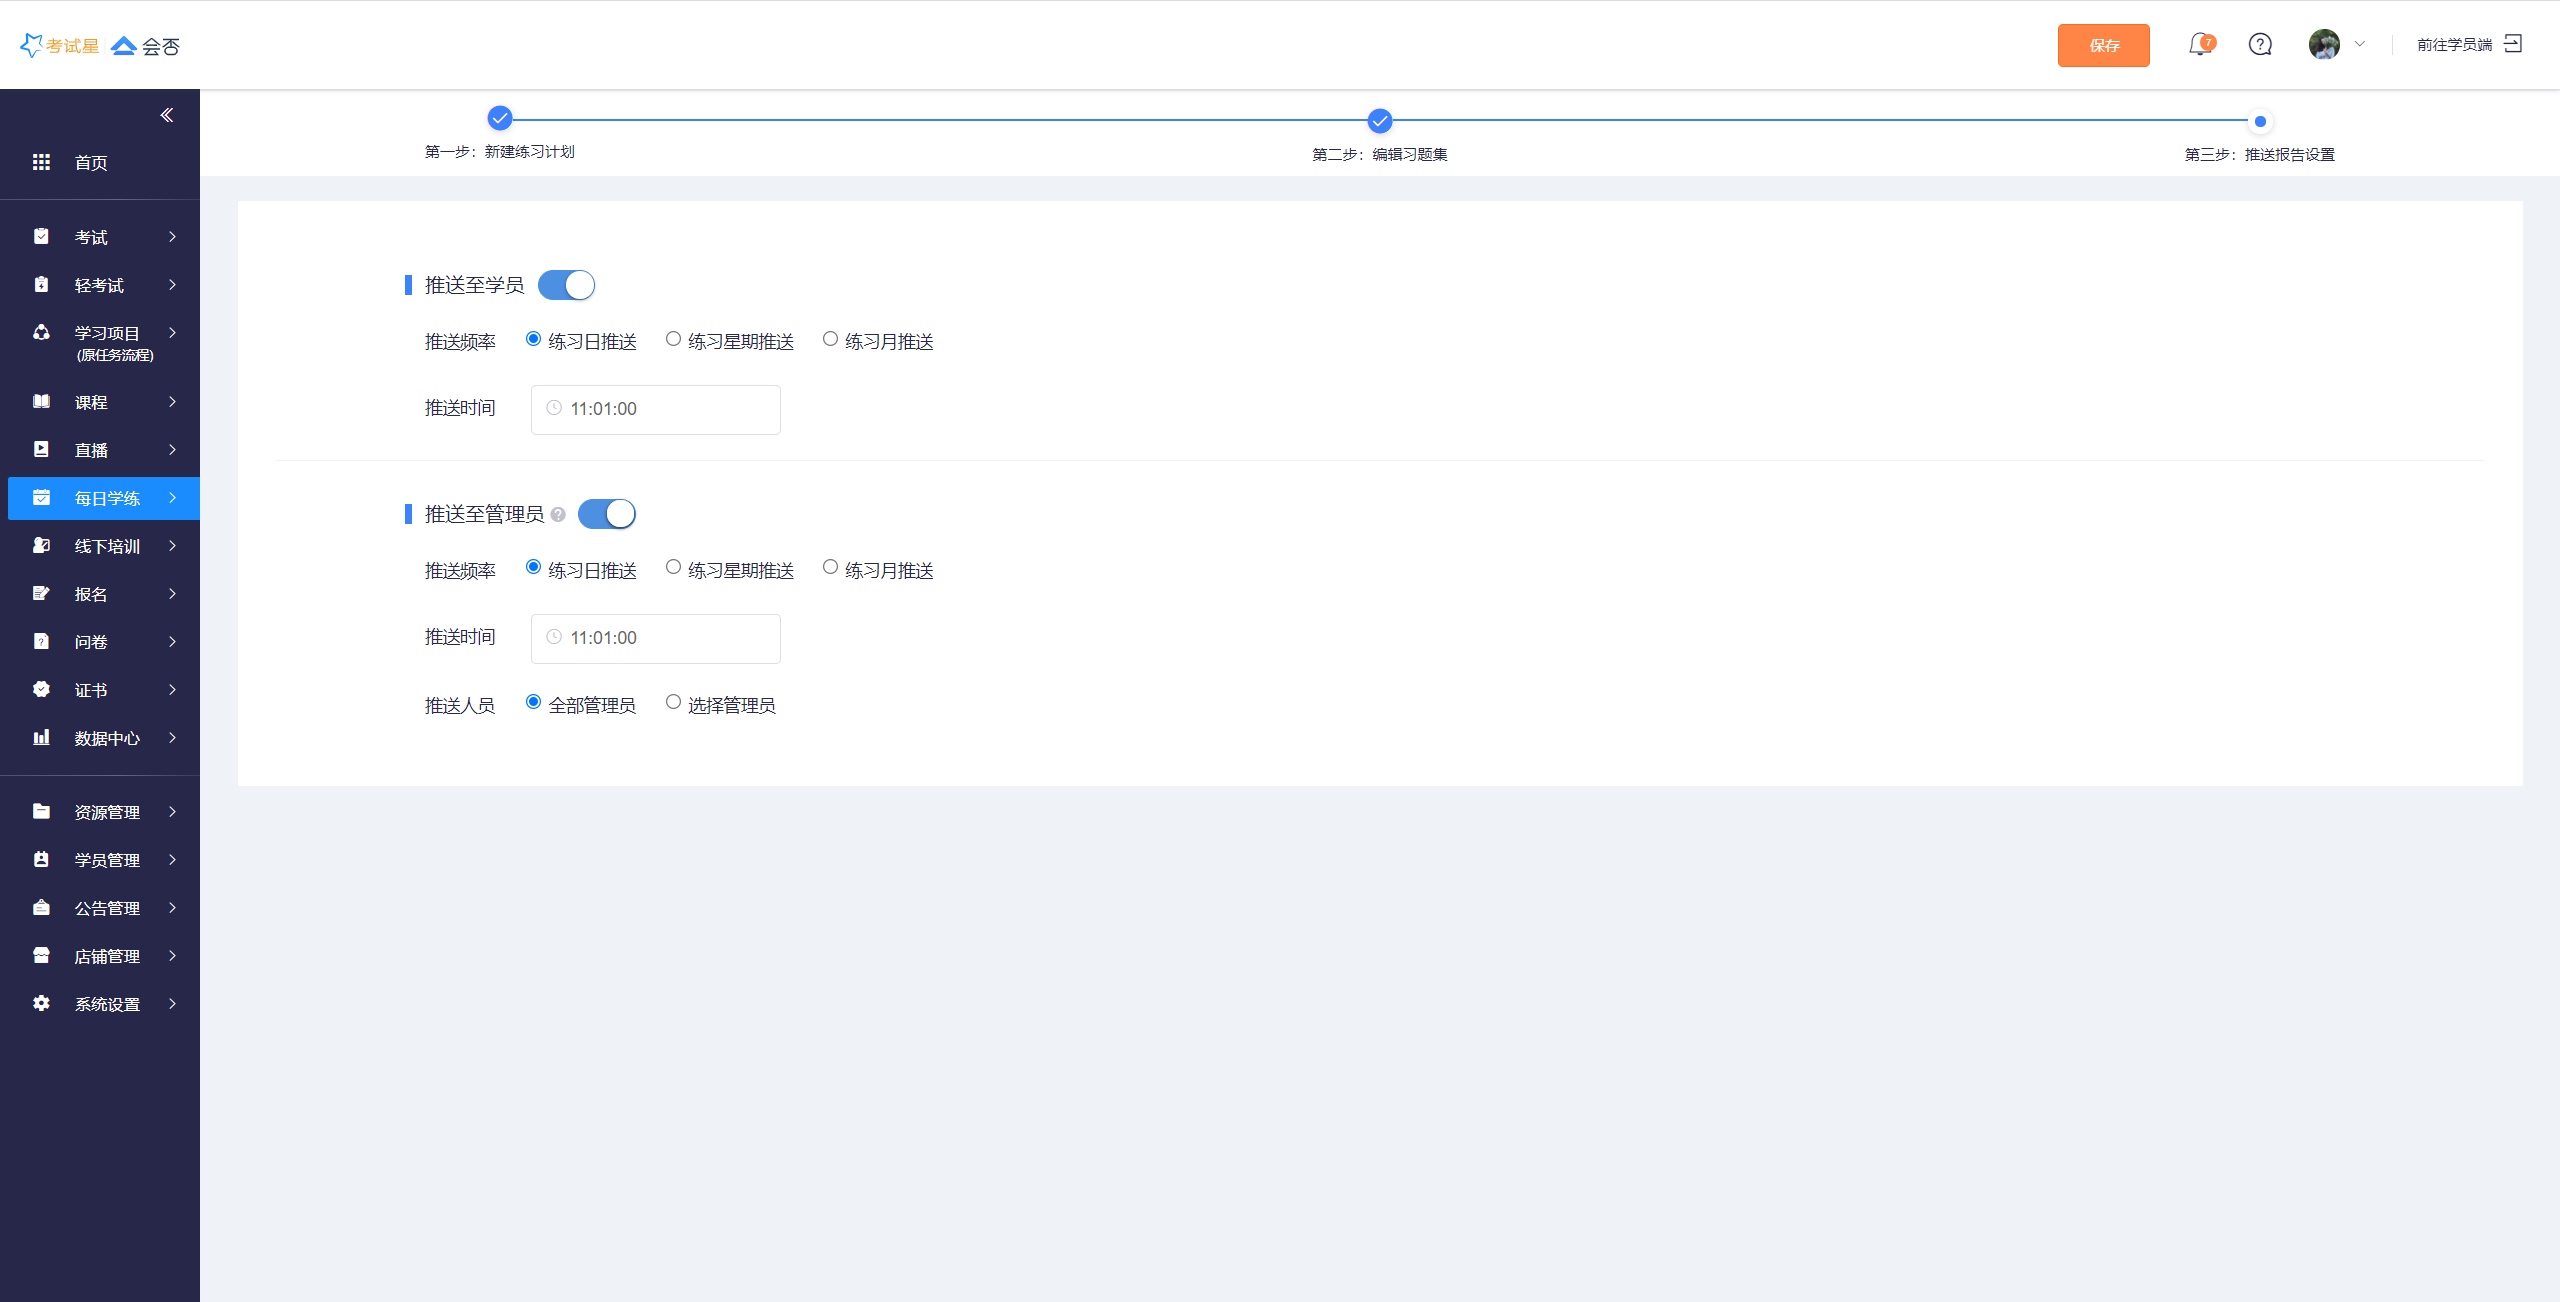The image size is (2560, 1302).
Task: Select 练习星期推送 under 推送至学员
Action: [673, 339]
